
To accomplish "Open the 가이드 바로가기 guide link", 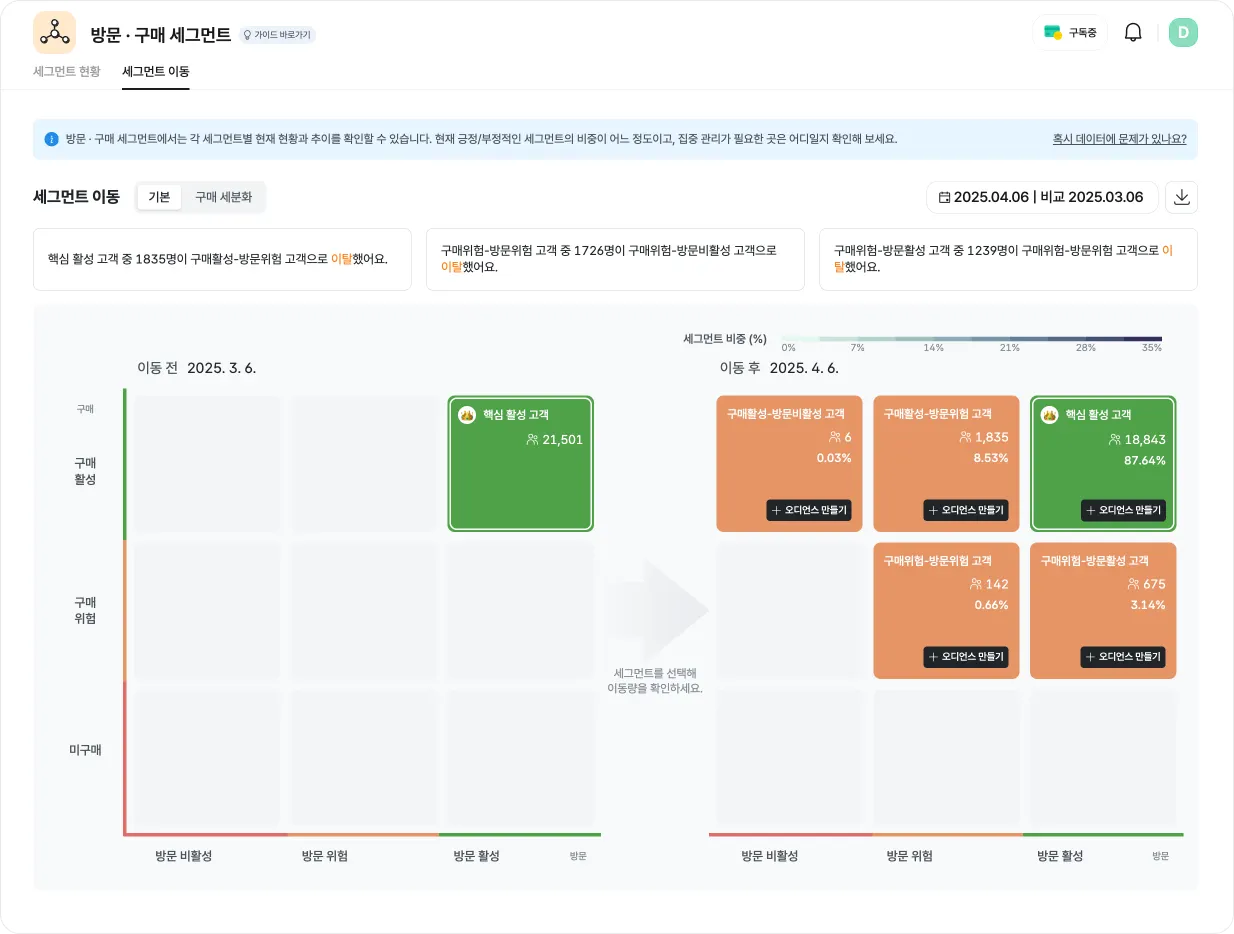I will point(277,35).
